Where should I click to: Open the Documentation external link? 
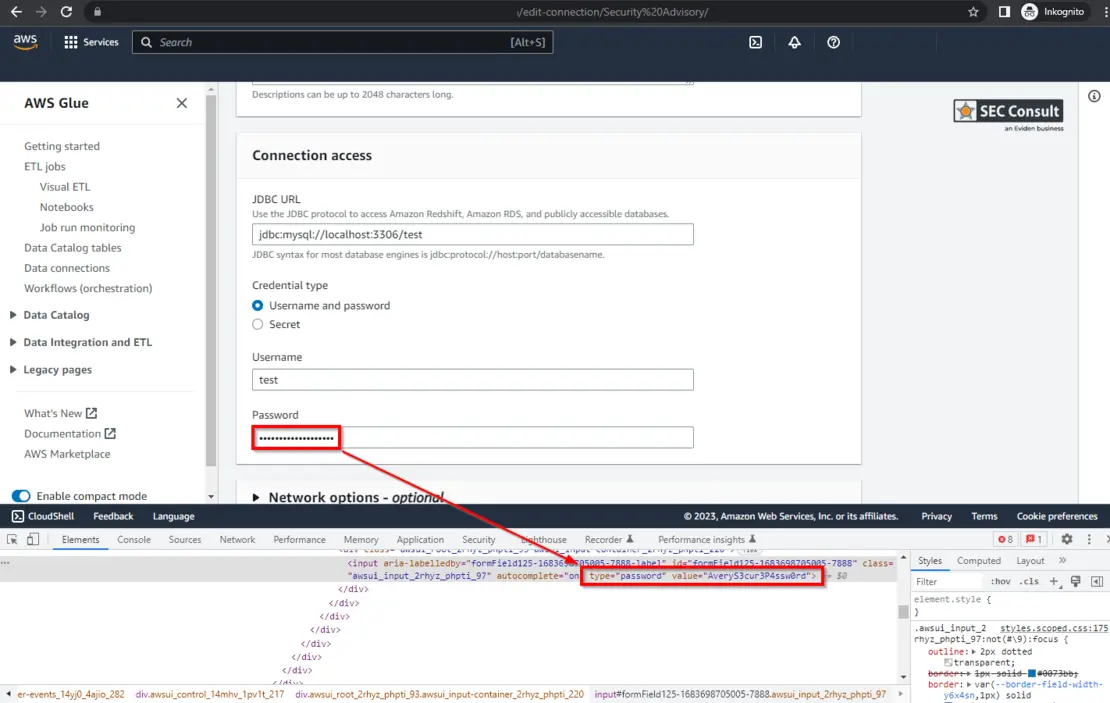(70, 434)
